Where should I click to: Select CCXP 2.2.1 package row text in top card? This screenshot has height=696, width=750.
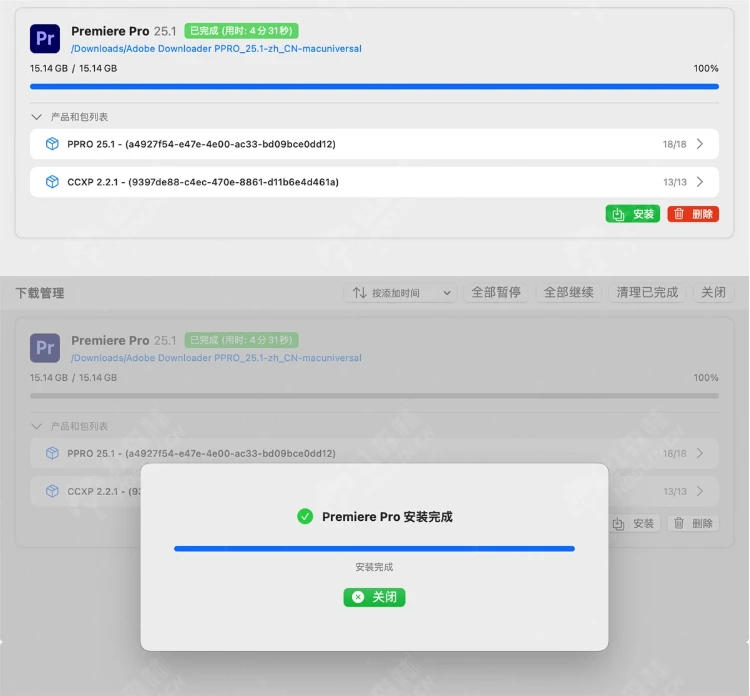203,182
